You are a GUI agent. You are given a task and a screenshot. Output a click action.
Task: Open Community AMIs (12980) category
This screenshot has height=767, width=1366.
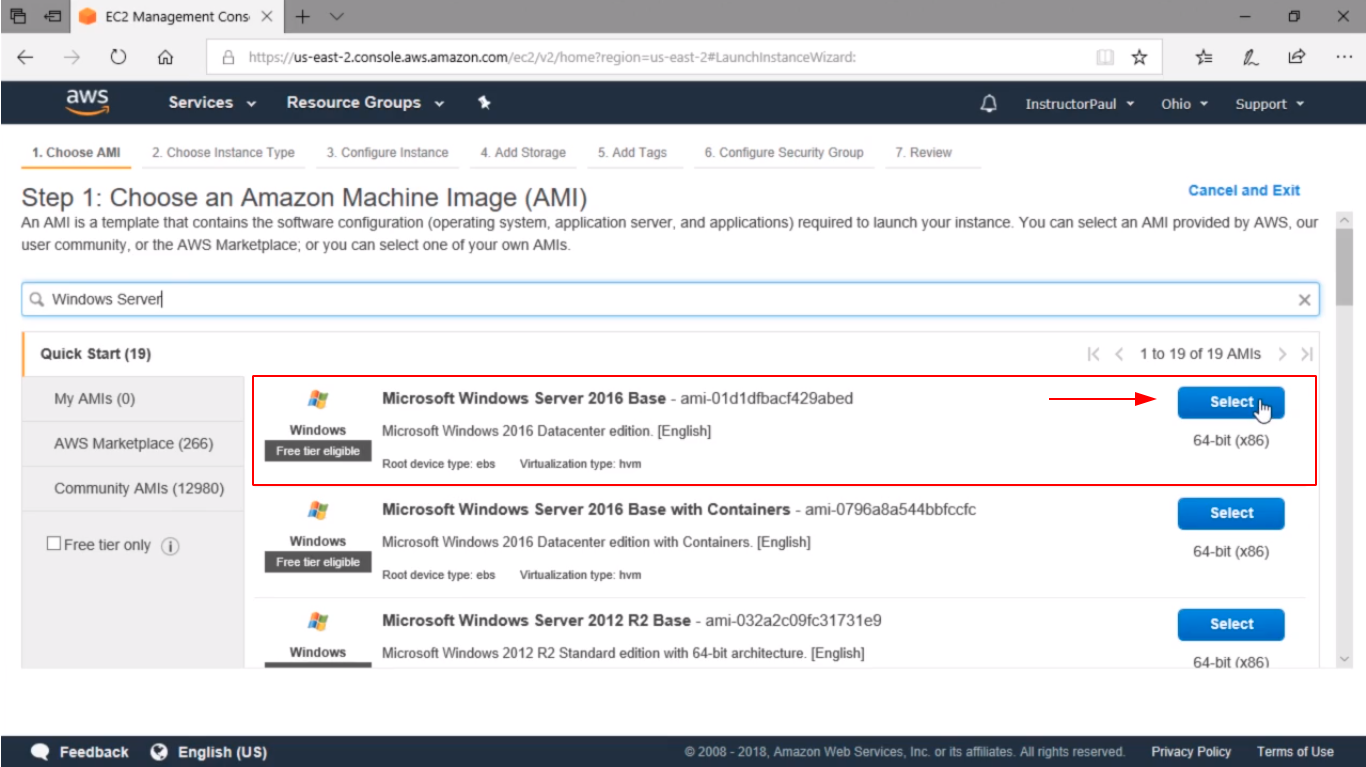[x=133, y=489]
